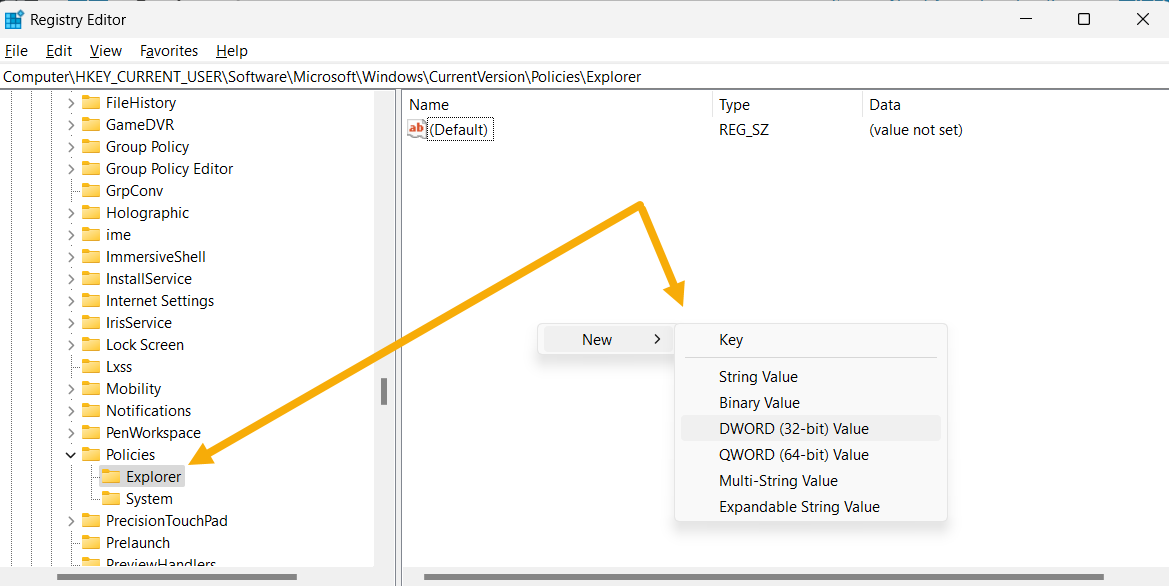The width and height of the screenshot is (1169, 586).
Task: Open the Help menu
Action: point(231,50)
